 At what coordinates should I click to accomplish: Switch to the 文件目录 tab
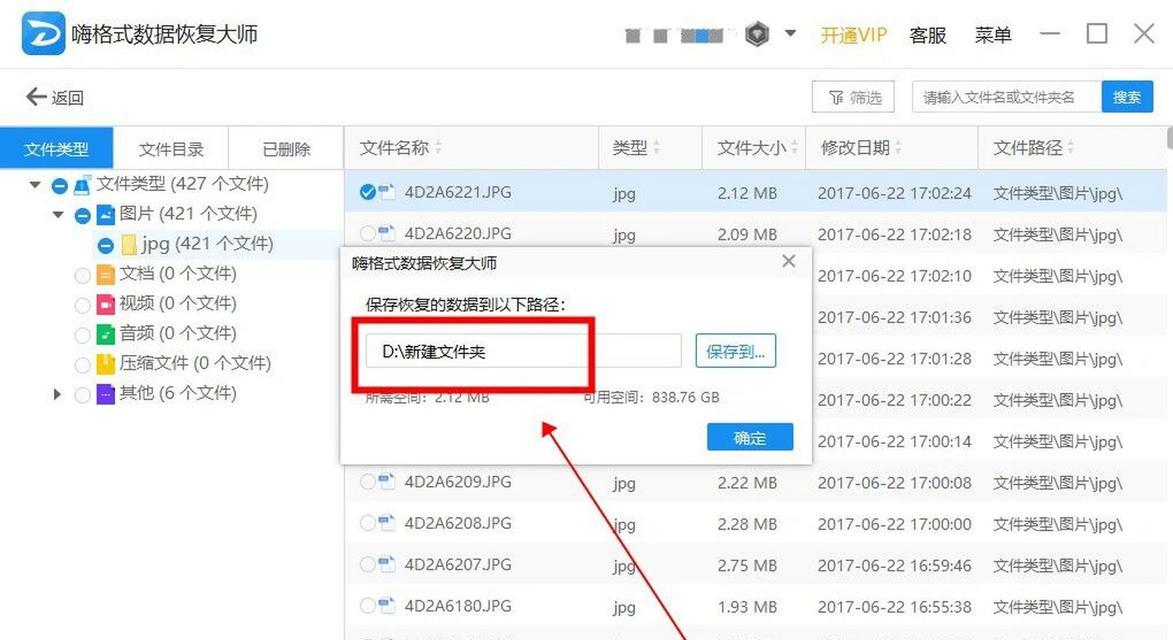pos(171,148)
